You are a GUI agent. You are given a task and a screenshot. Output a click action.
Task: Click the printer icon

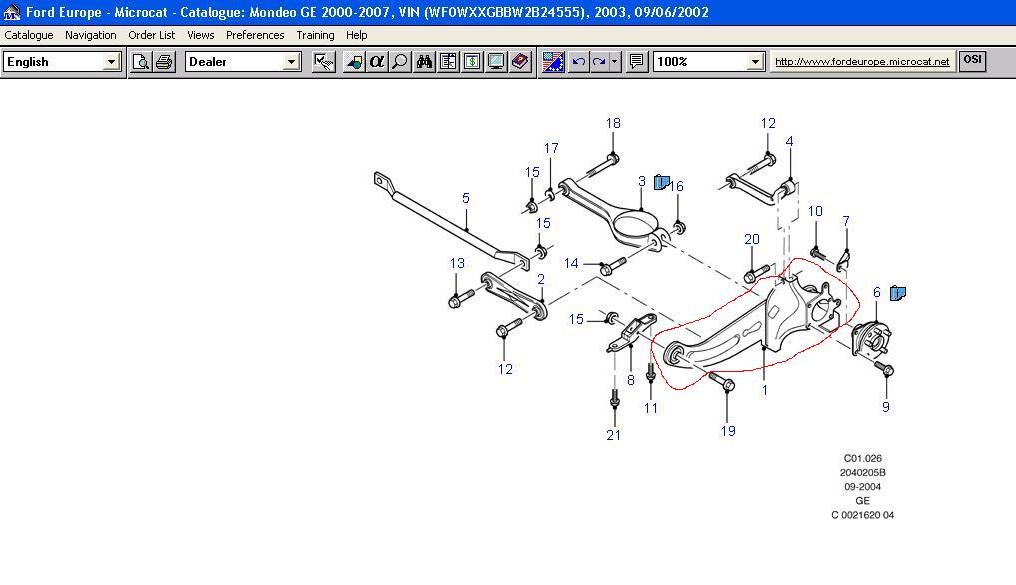164,62
